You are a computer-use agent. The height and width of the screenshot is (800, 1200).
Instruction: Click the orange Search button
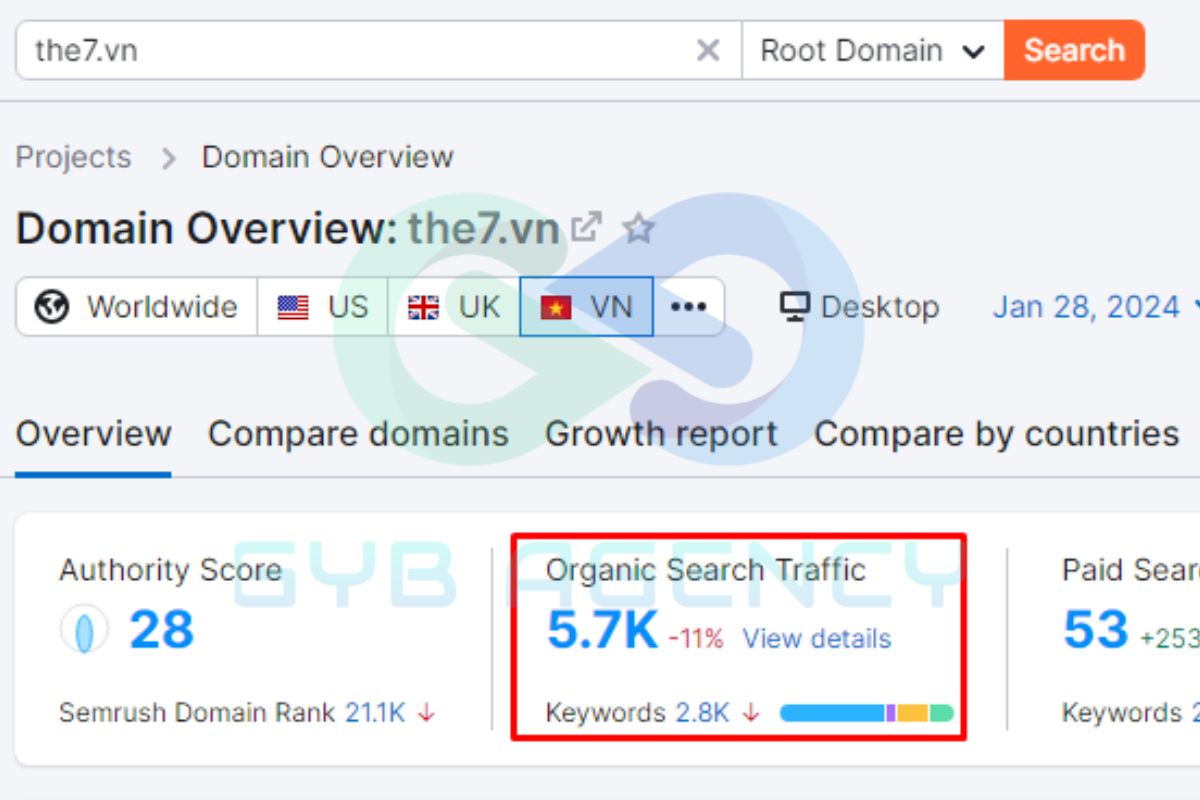[x=1074, y=50]
